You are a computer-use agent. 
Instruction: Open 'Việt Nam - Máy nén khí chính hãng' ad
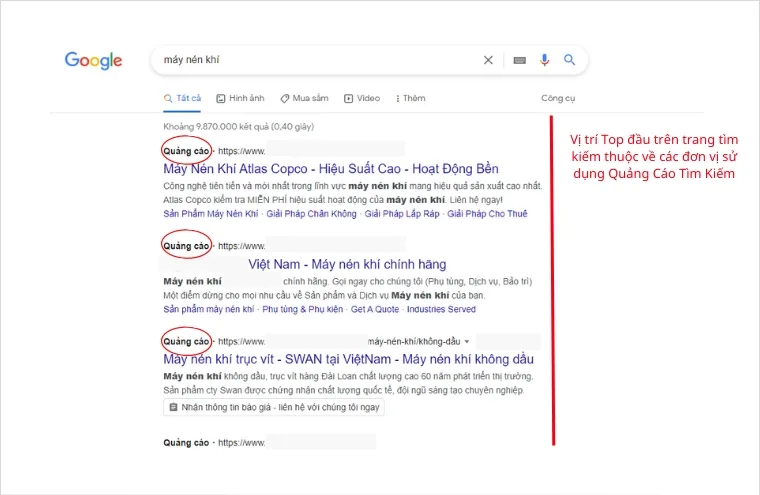pyautogui.click(x=347, y=264)
